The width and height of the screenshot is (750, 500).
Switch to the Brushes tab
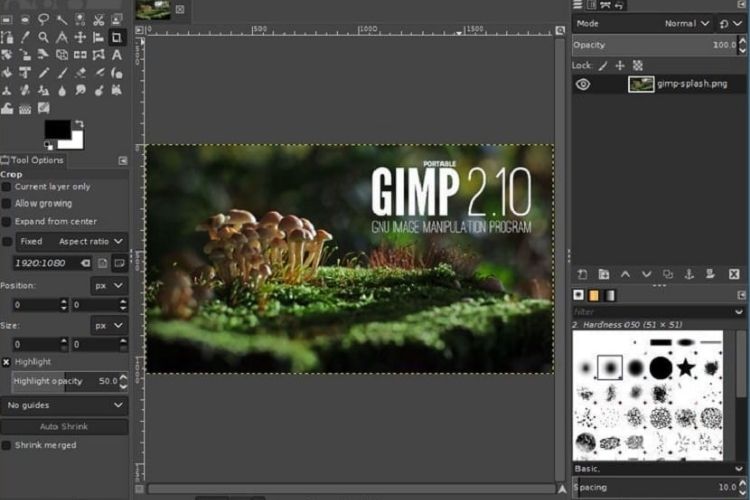578,295
